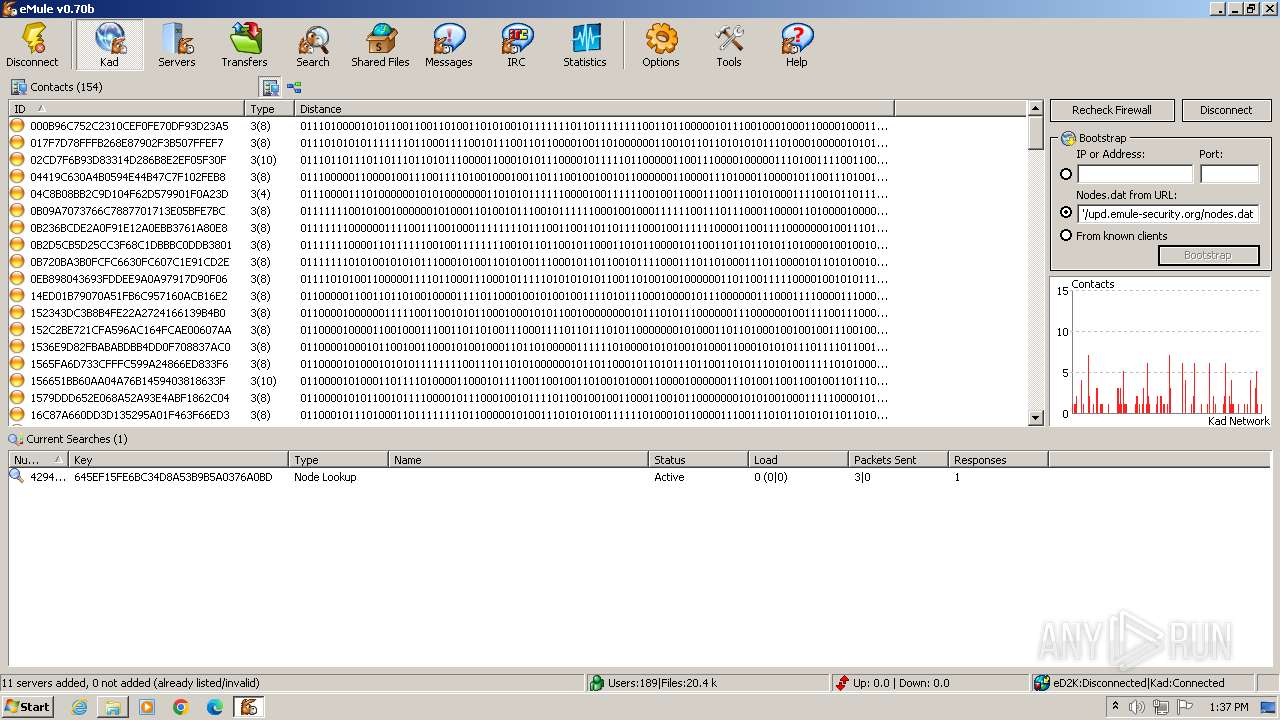
Task: Sort contacts by Type column header
Action: (x=270, y=108)
